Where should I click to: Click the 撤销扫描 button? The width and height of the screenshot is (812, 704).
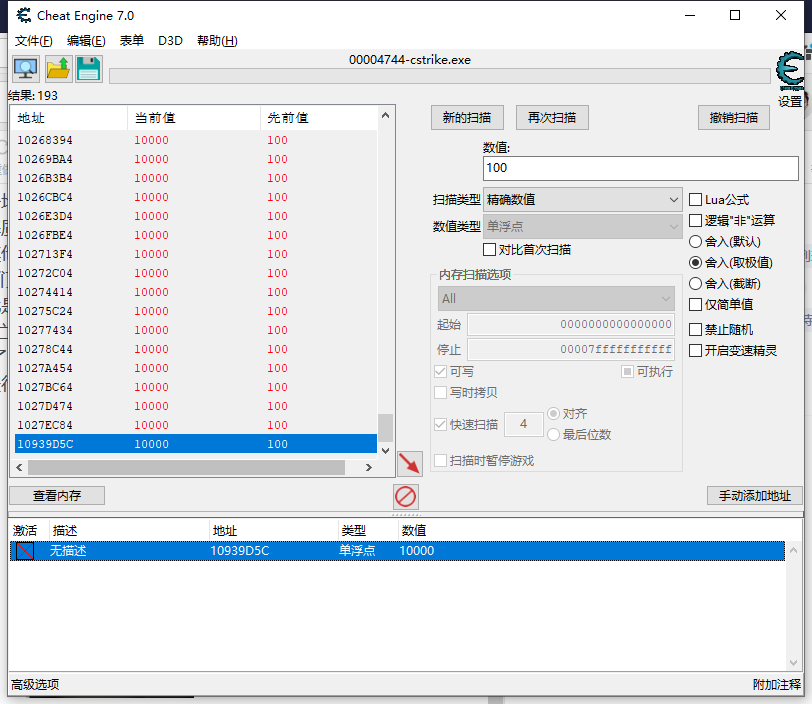click(734, 118)
